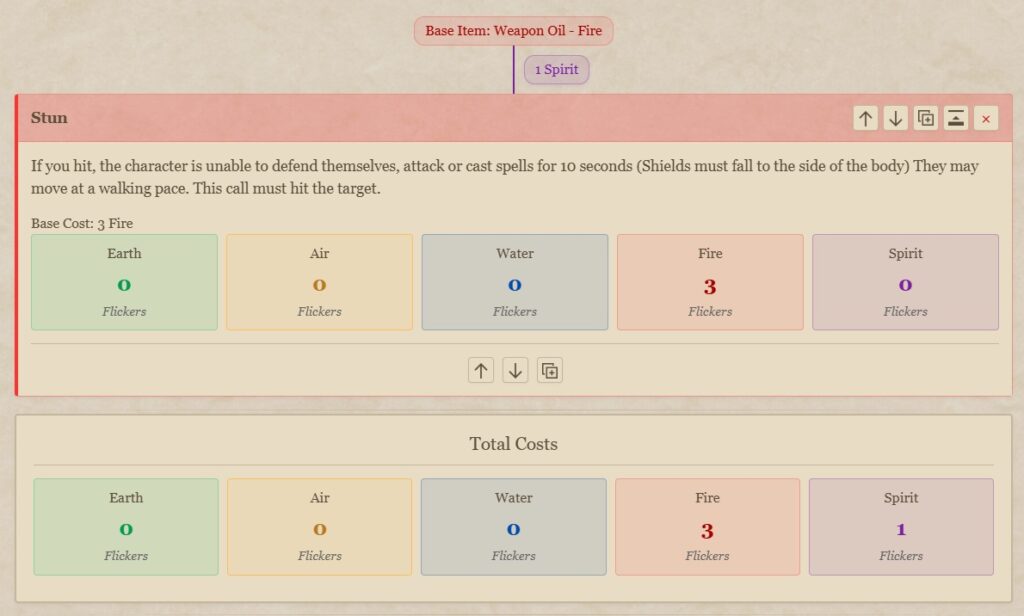
Task: Remove Stun with the red X button
Action: point(986,118)
